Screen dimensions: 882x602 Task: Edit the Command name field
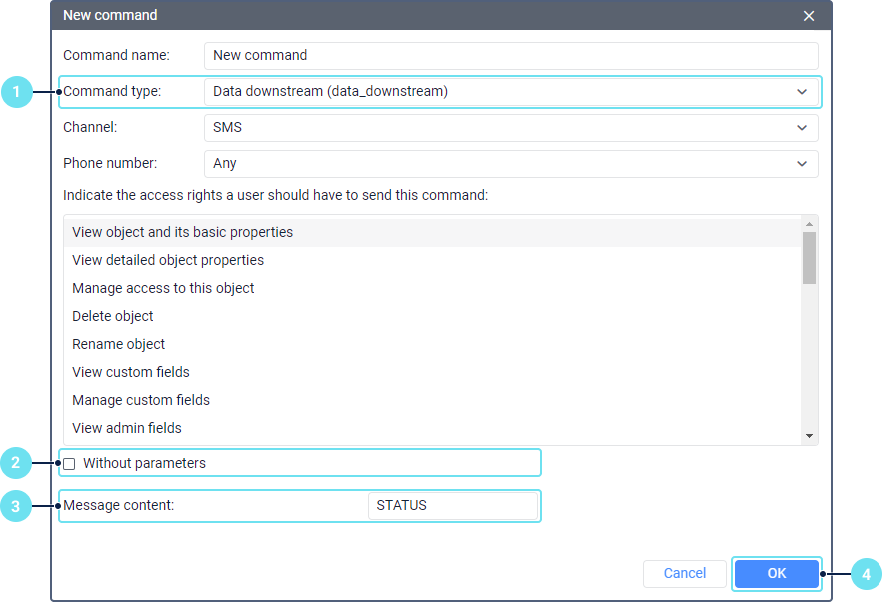511,56
